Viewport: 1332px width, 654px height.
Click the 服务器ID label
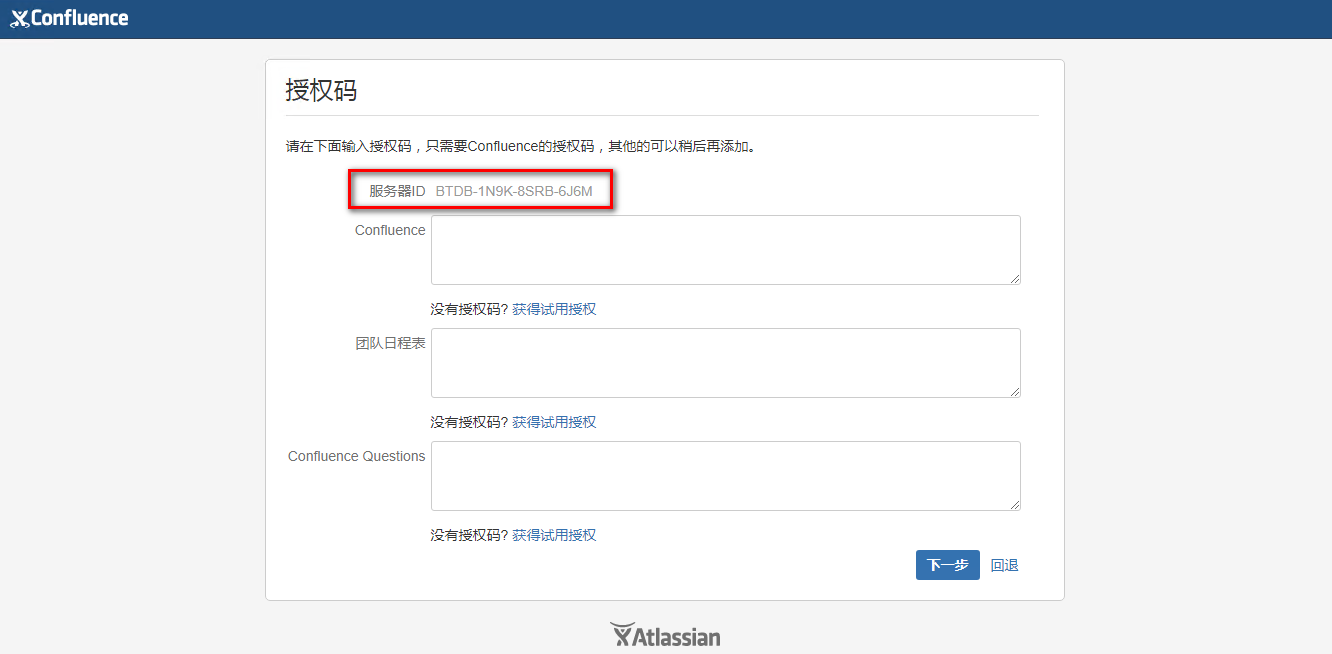pyautogui.click(x=397, y=190)
